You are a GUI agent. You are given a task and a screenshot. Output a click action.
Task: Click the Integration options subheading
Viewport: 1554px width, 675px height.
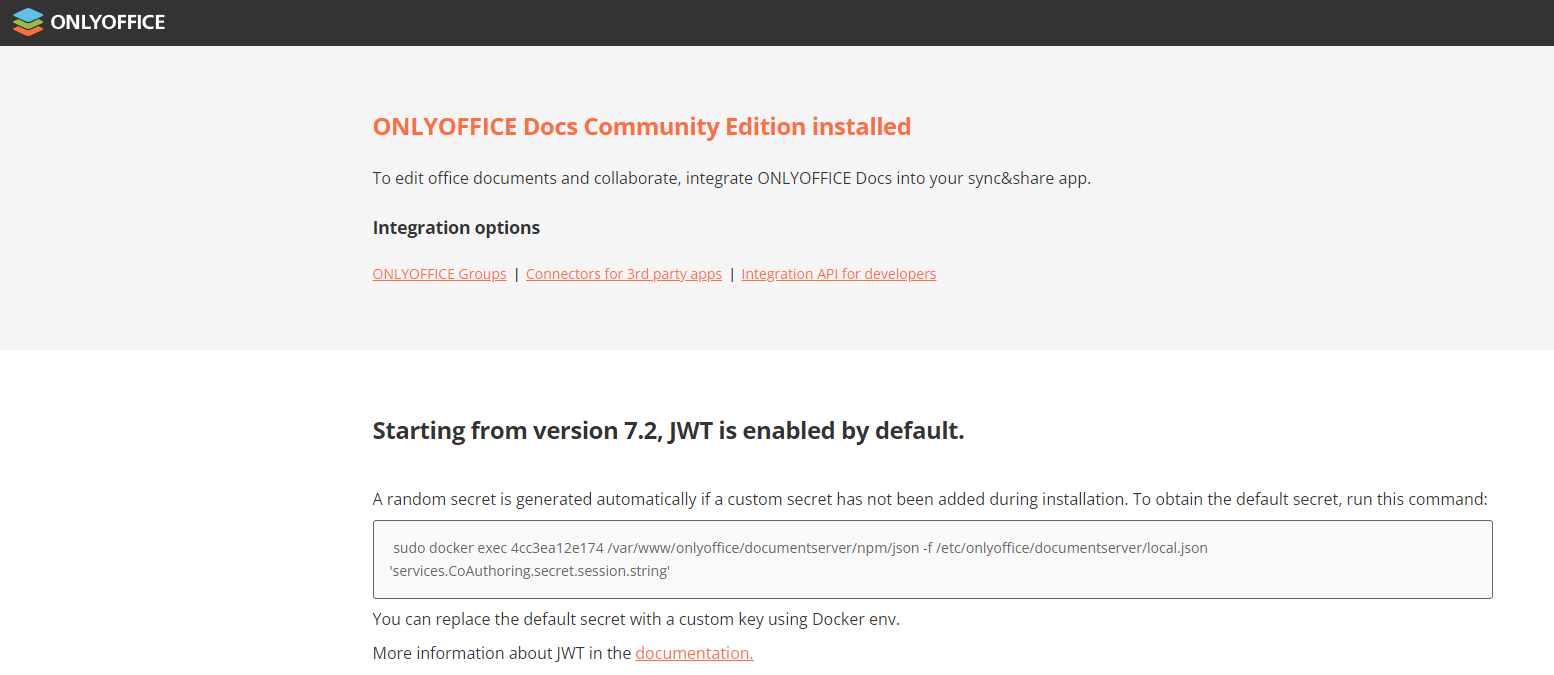456,228
